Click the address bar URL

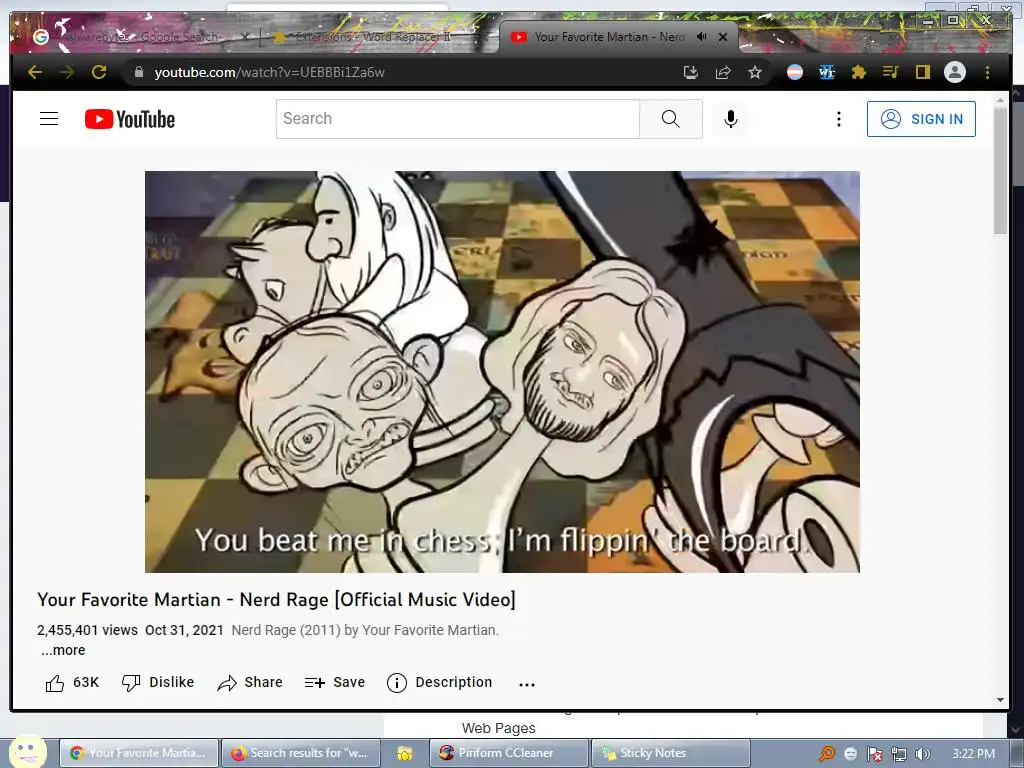point(270,72)
